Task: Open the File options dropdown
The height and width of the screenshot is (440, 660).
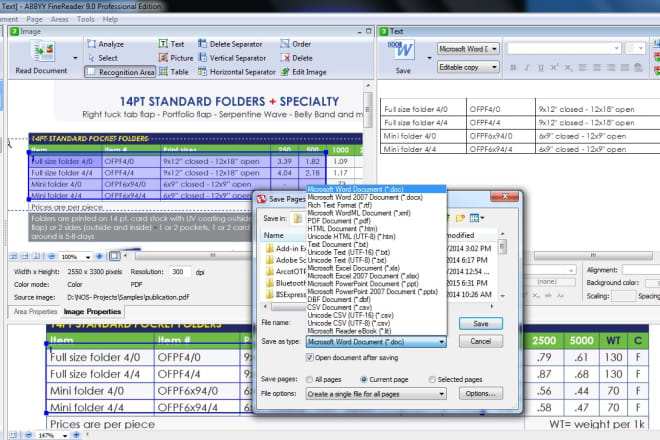Action: pyautogui.click(x=376, y=394)
